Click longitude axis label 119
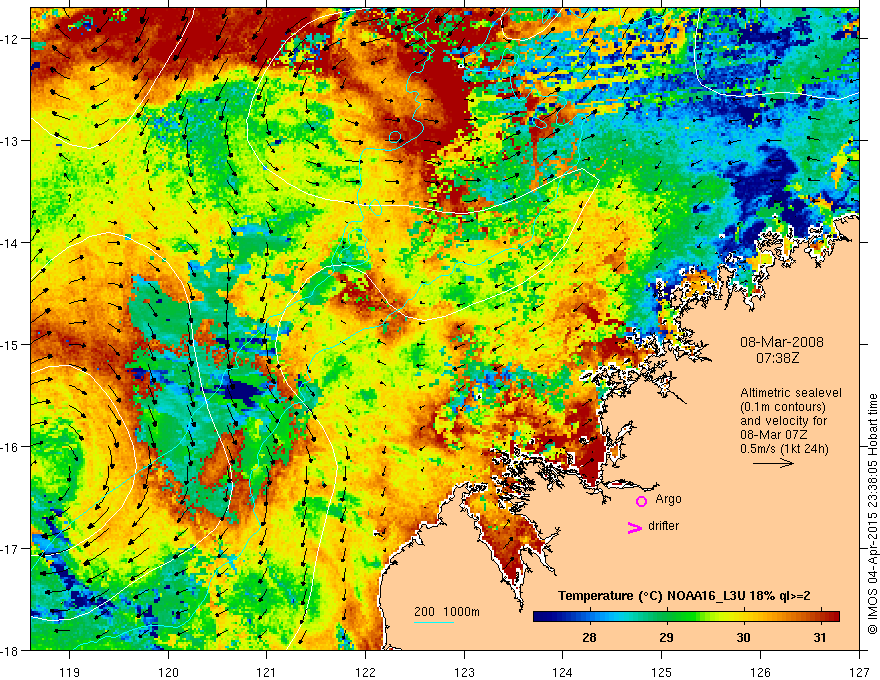Screen dimensions: 880x680 [70, 672]
